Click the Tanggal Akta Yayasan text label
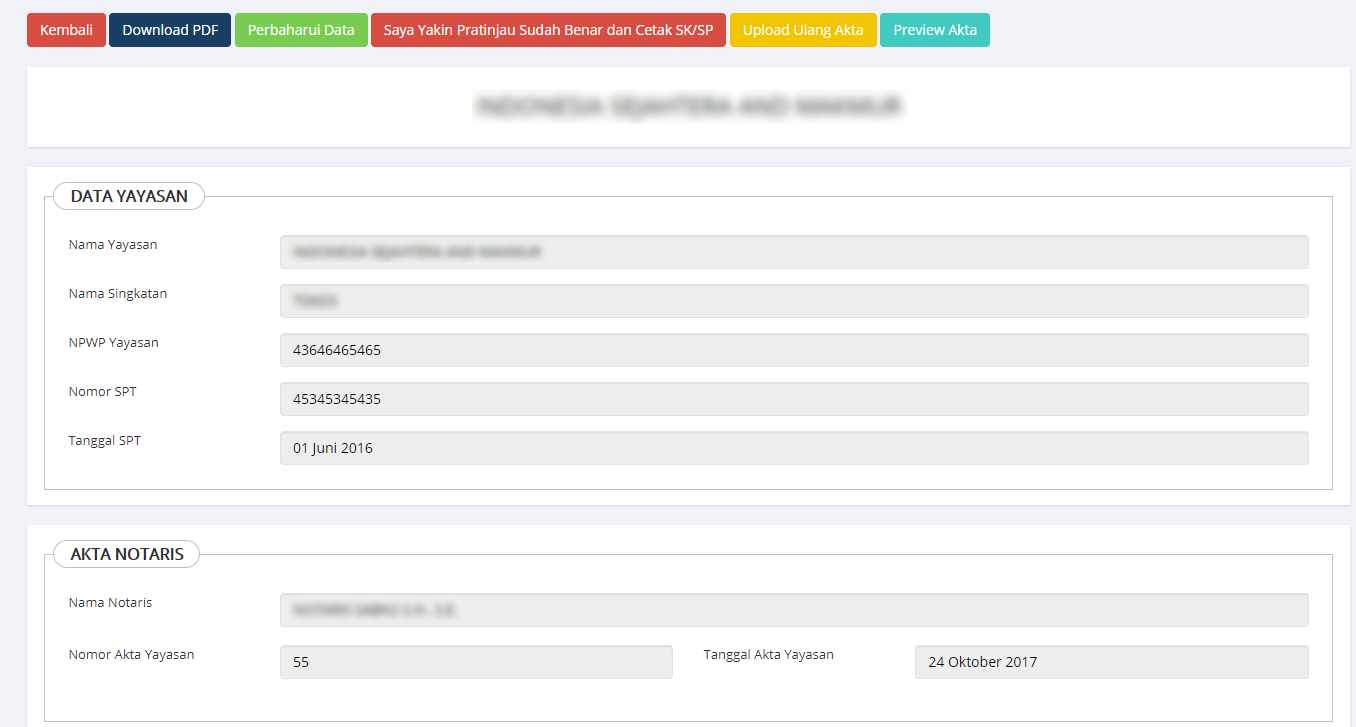Viewport: 1356px width, 727px height. click(768, 655)
